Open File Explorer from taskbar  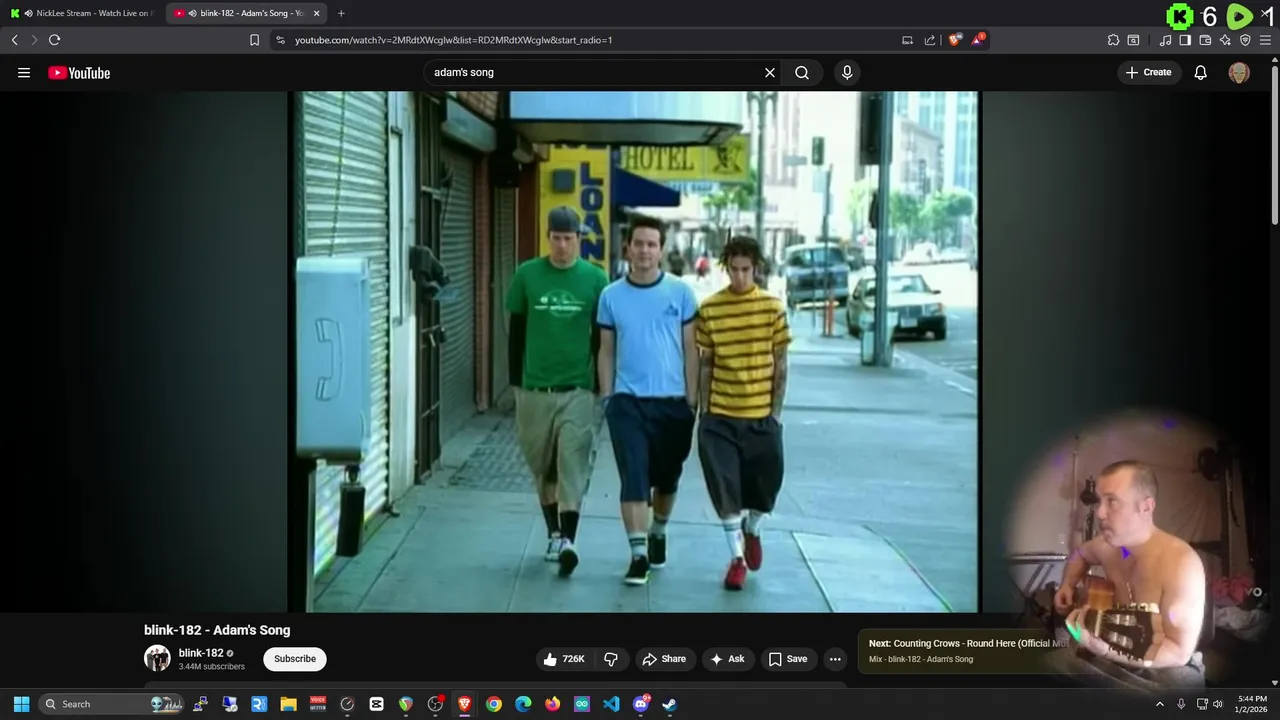[288, 704]
